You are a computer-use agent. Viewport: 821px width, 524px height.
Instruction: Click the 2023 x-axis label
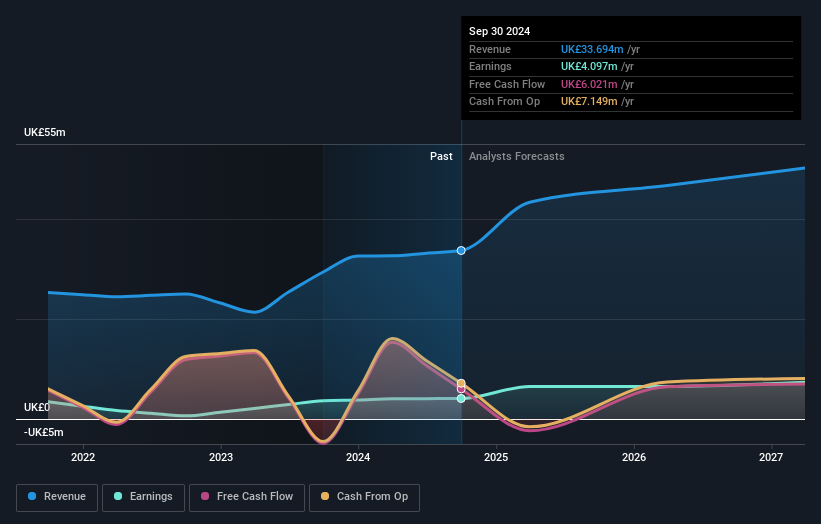220,458
